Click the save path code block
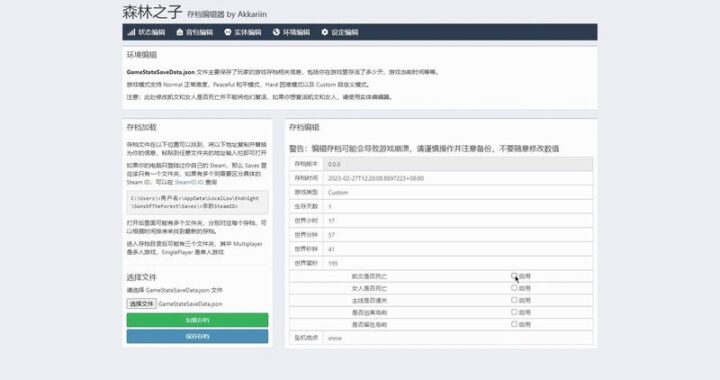Screen dimensions: 720x380 (197, 202)
